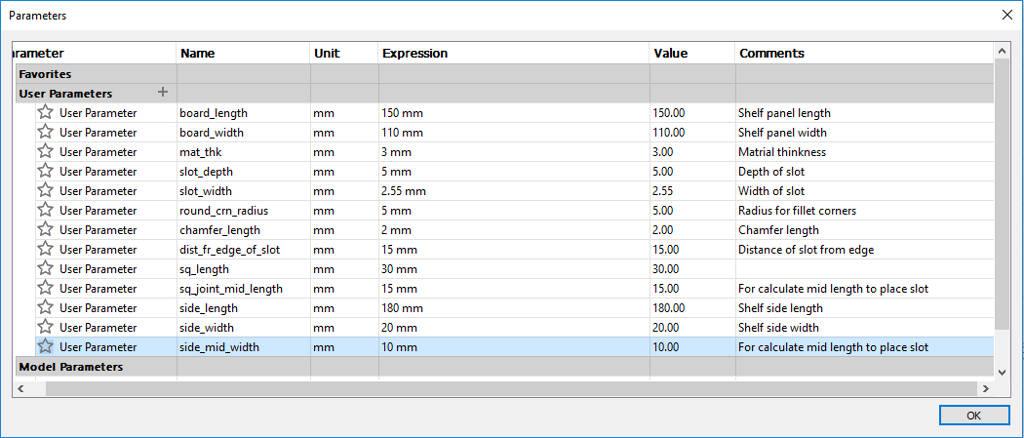This screenshot has height=438, width=1024.
Task: Click the Comments column header
Action: tap(865, 54)
